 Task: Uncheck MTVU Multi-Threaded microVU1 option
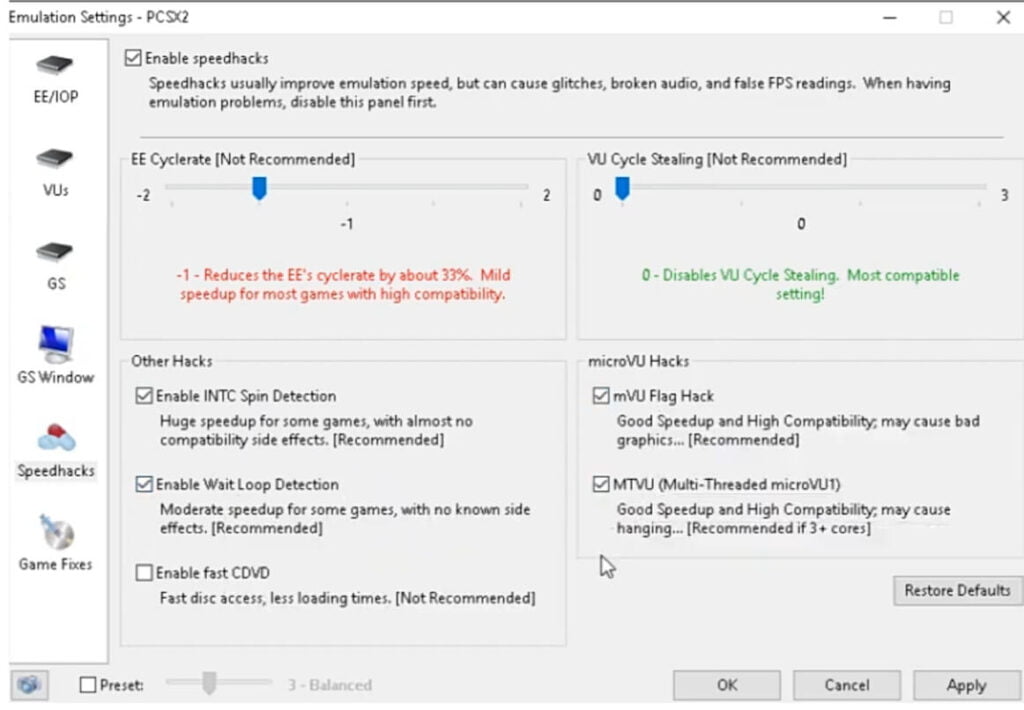[x=601, y=484]
